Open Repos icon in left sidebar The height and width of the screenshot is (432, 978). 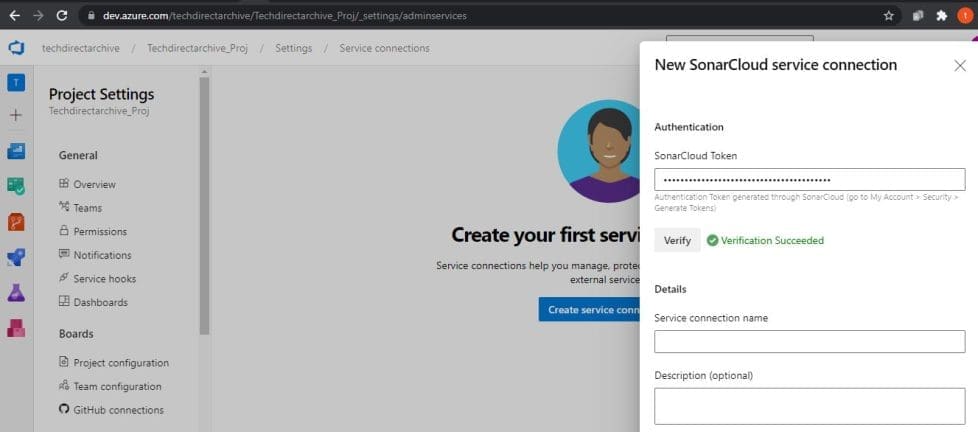pos(16,222)
